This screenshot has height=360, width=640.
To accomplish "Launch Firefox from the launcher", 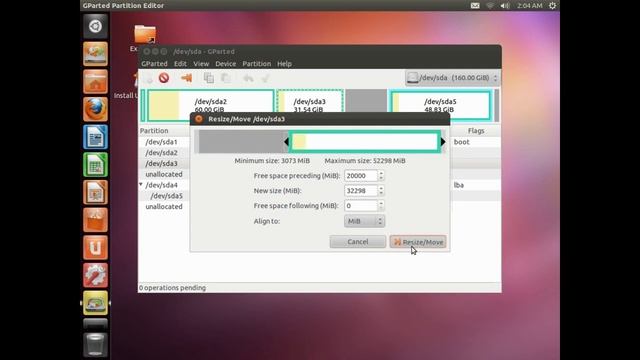I will pos(96,109).
